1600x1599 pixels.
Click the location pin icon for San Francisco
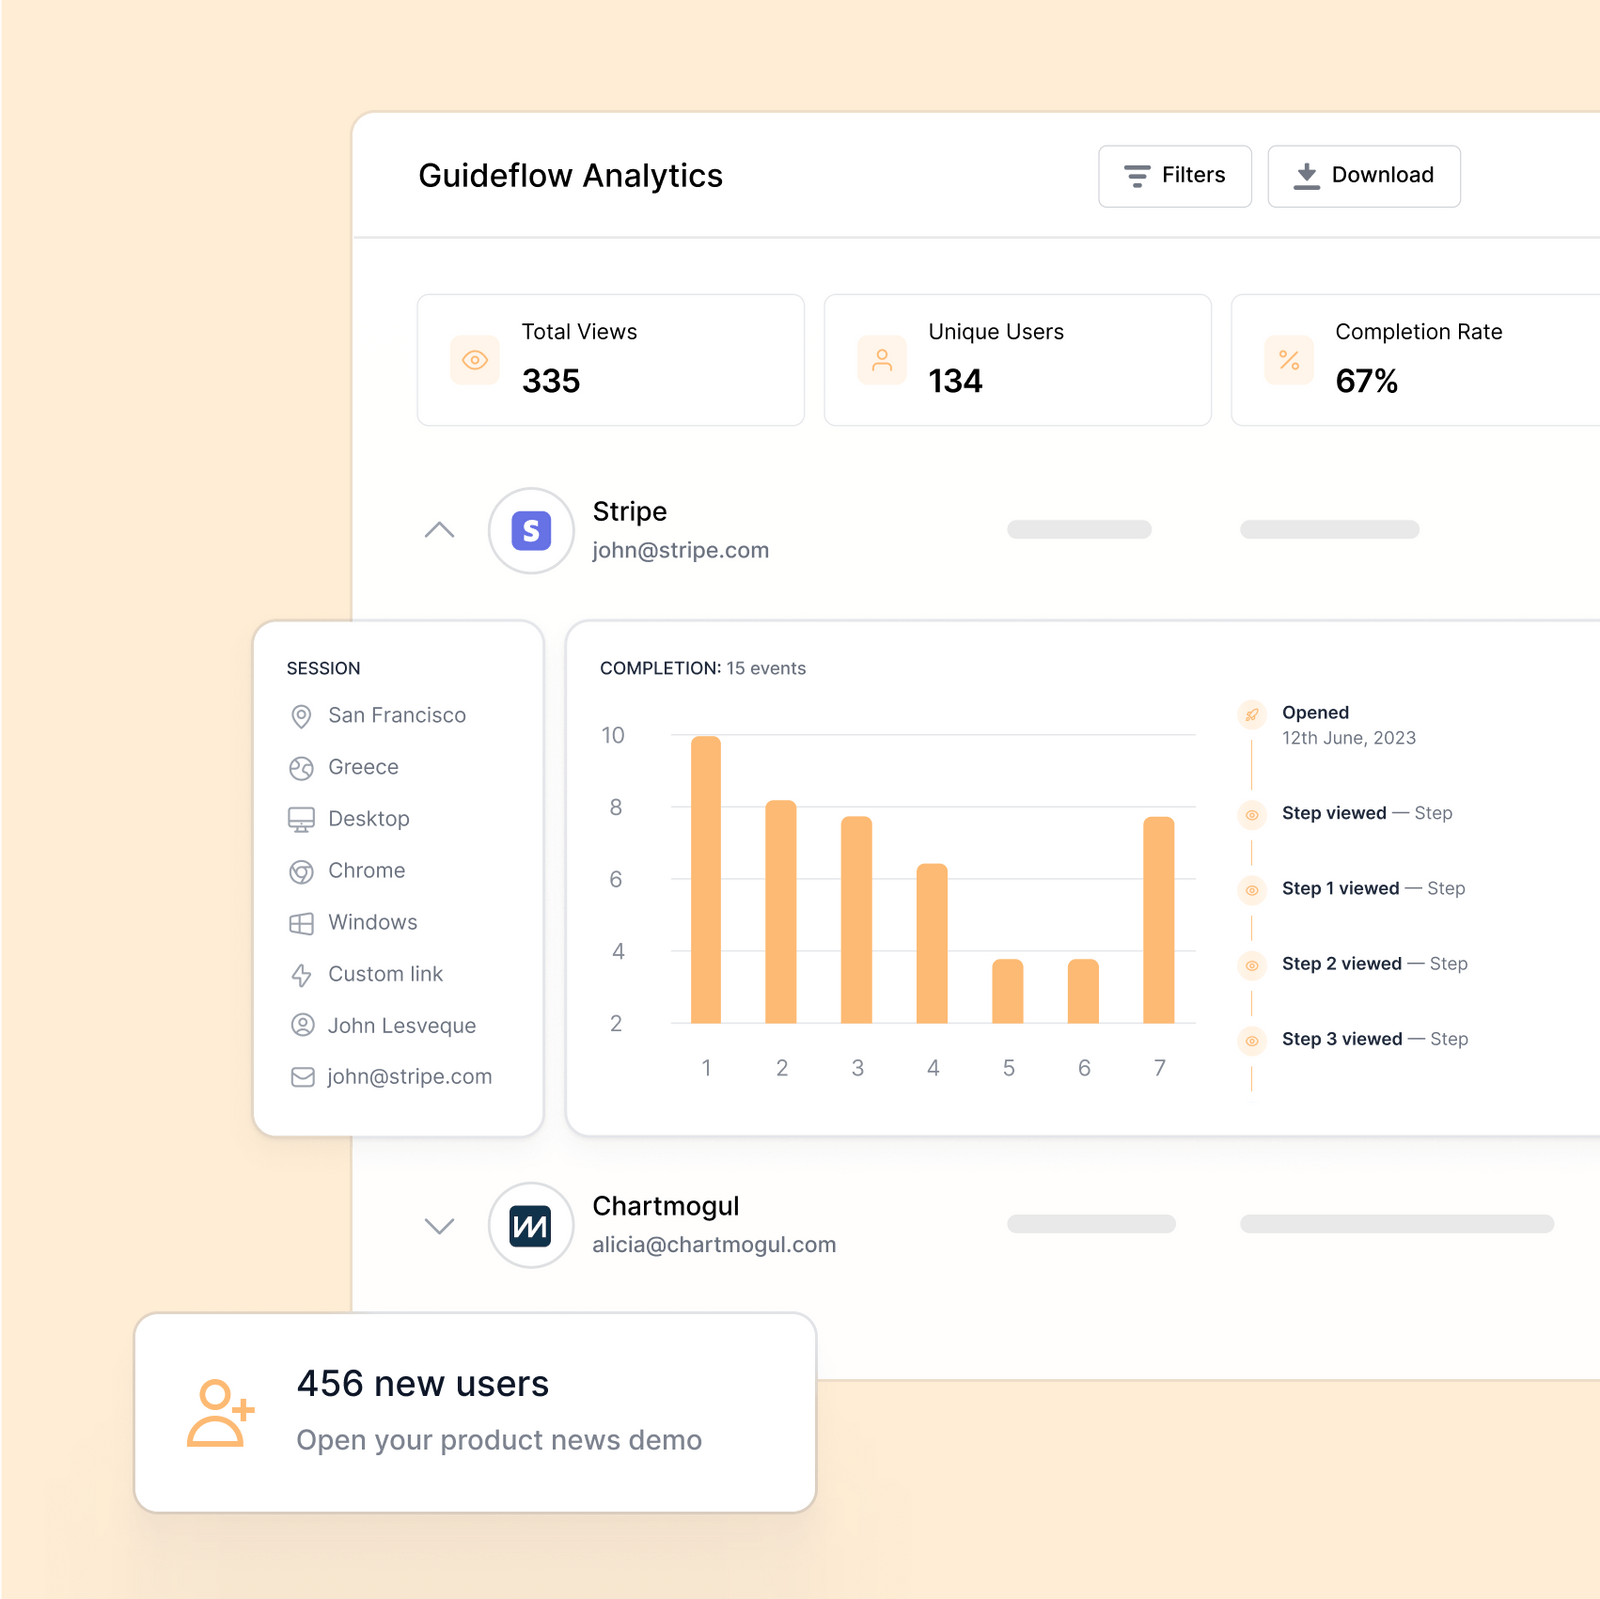[301, 715]
